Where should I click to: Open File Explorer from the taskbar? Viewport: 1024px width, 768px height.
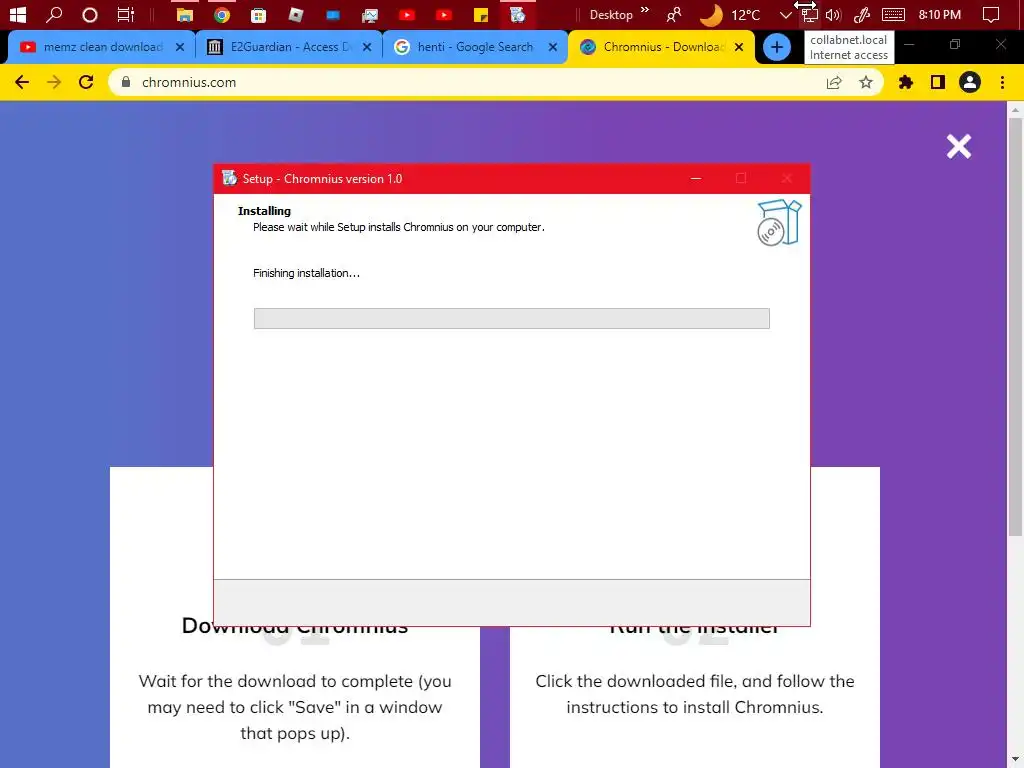coord(185,14)
